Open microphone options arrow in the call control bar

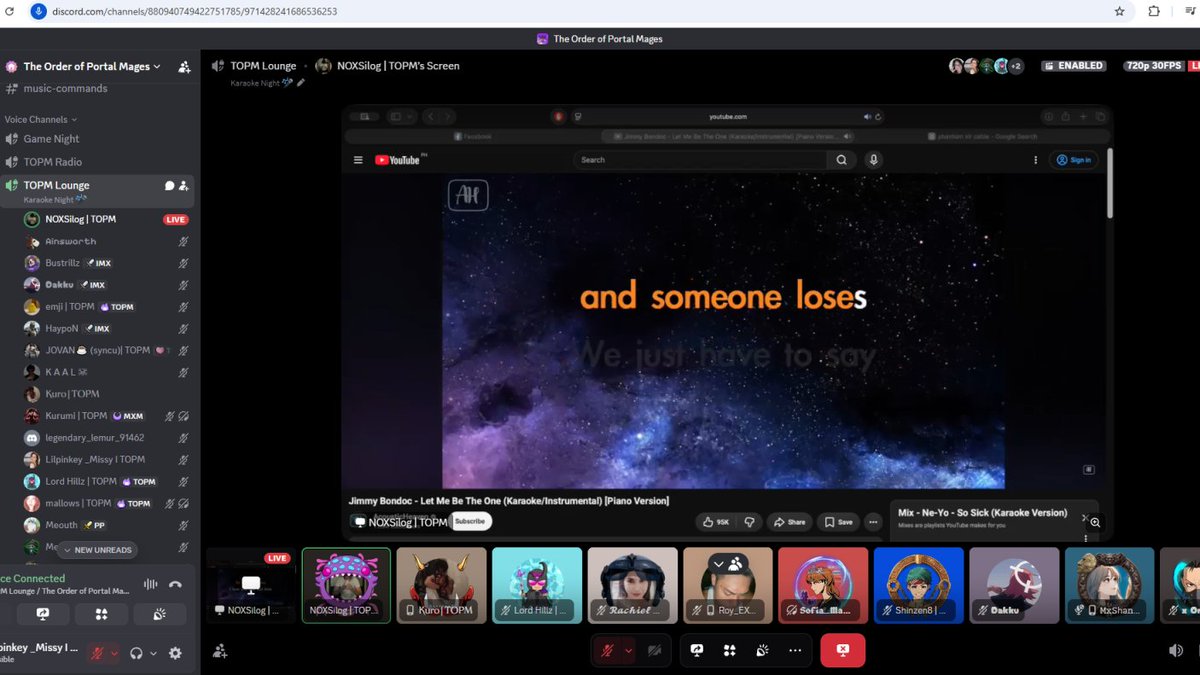[628, 650]
